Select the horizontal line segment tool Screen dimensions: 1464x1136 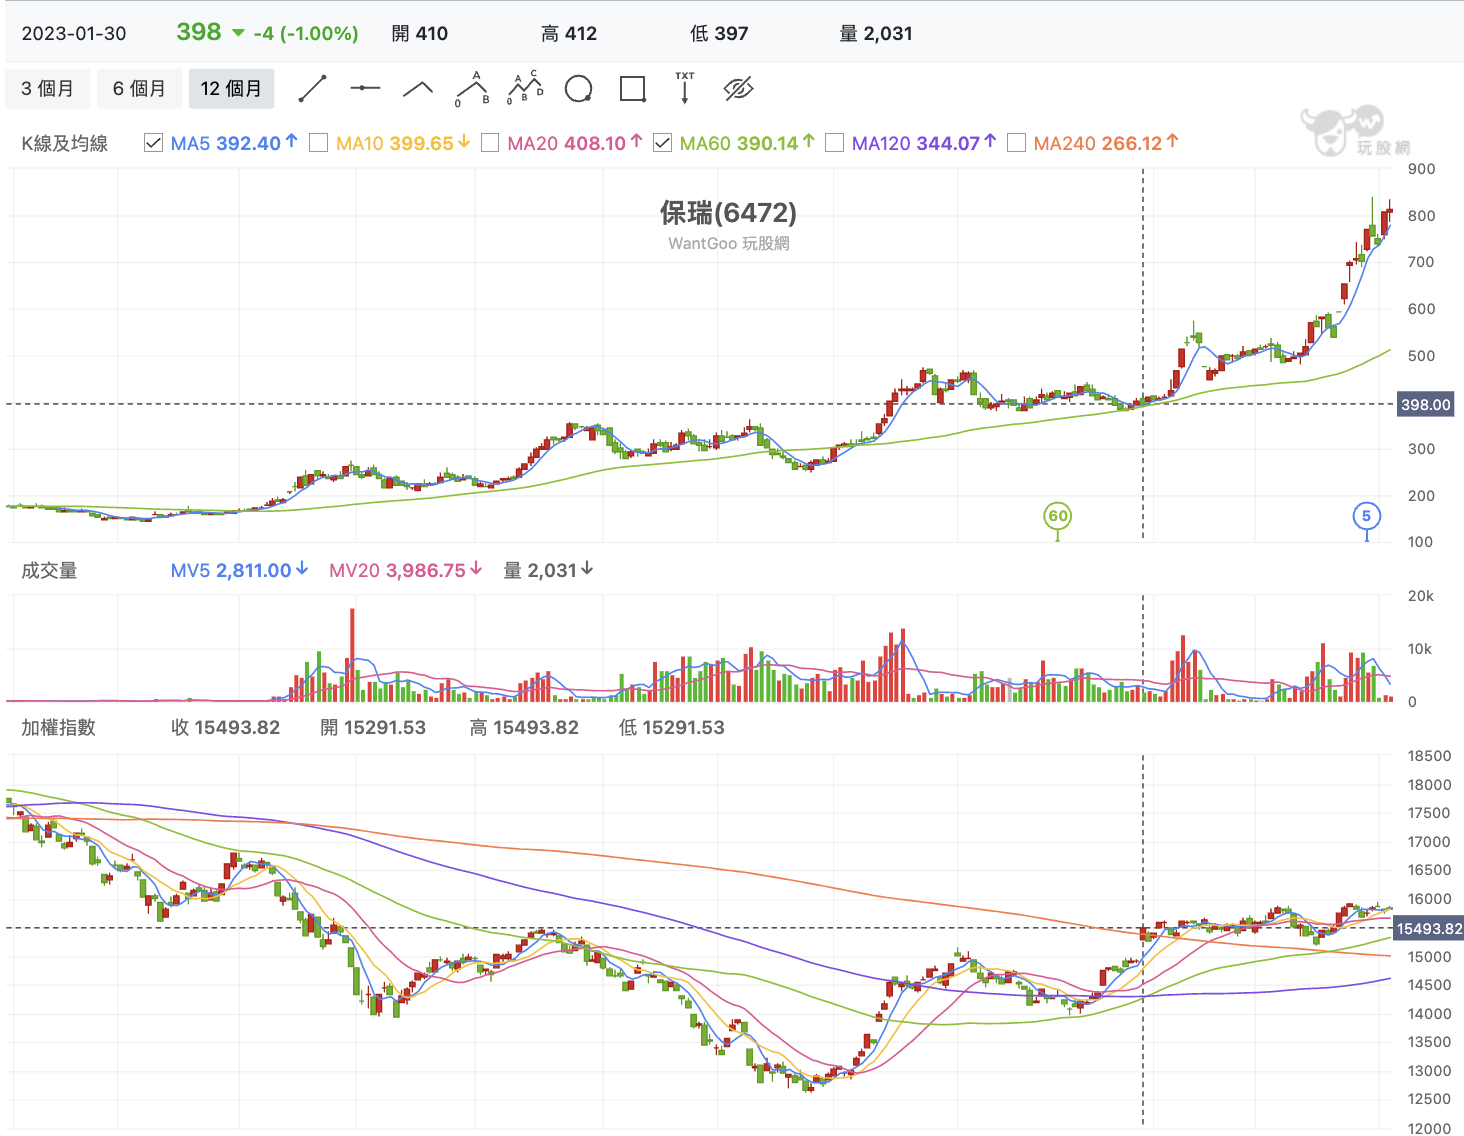(365, 89)
